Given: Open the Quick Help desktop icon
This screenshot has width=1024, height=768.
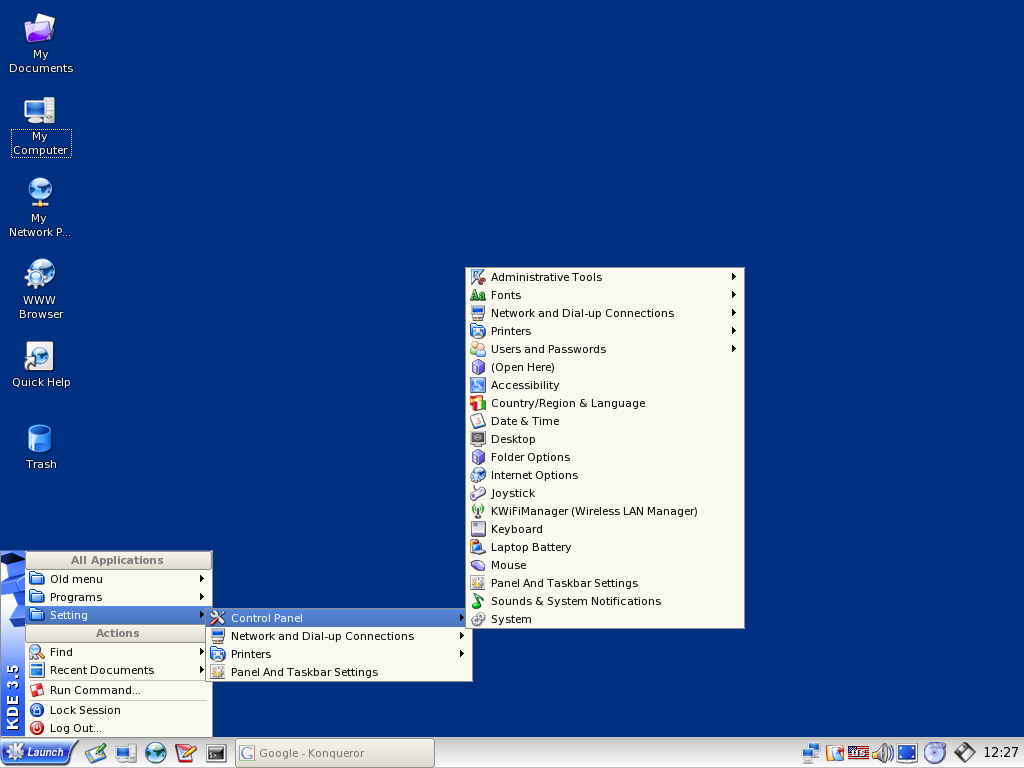Looking at the screenshot, I should coord(40,365).
